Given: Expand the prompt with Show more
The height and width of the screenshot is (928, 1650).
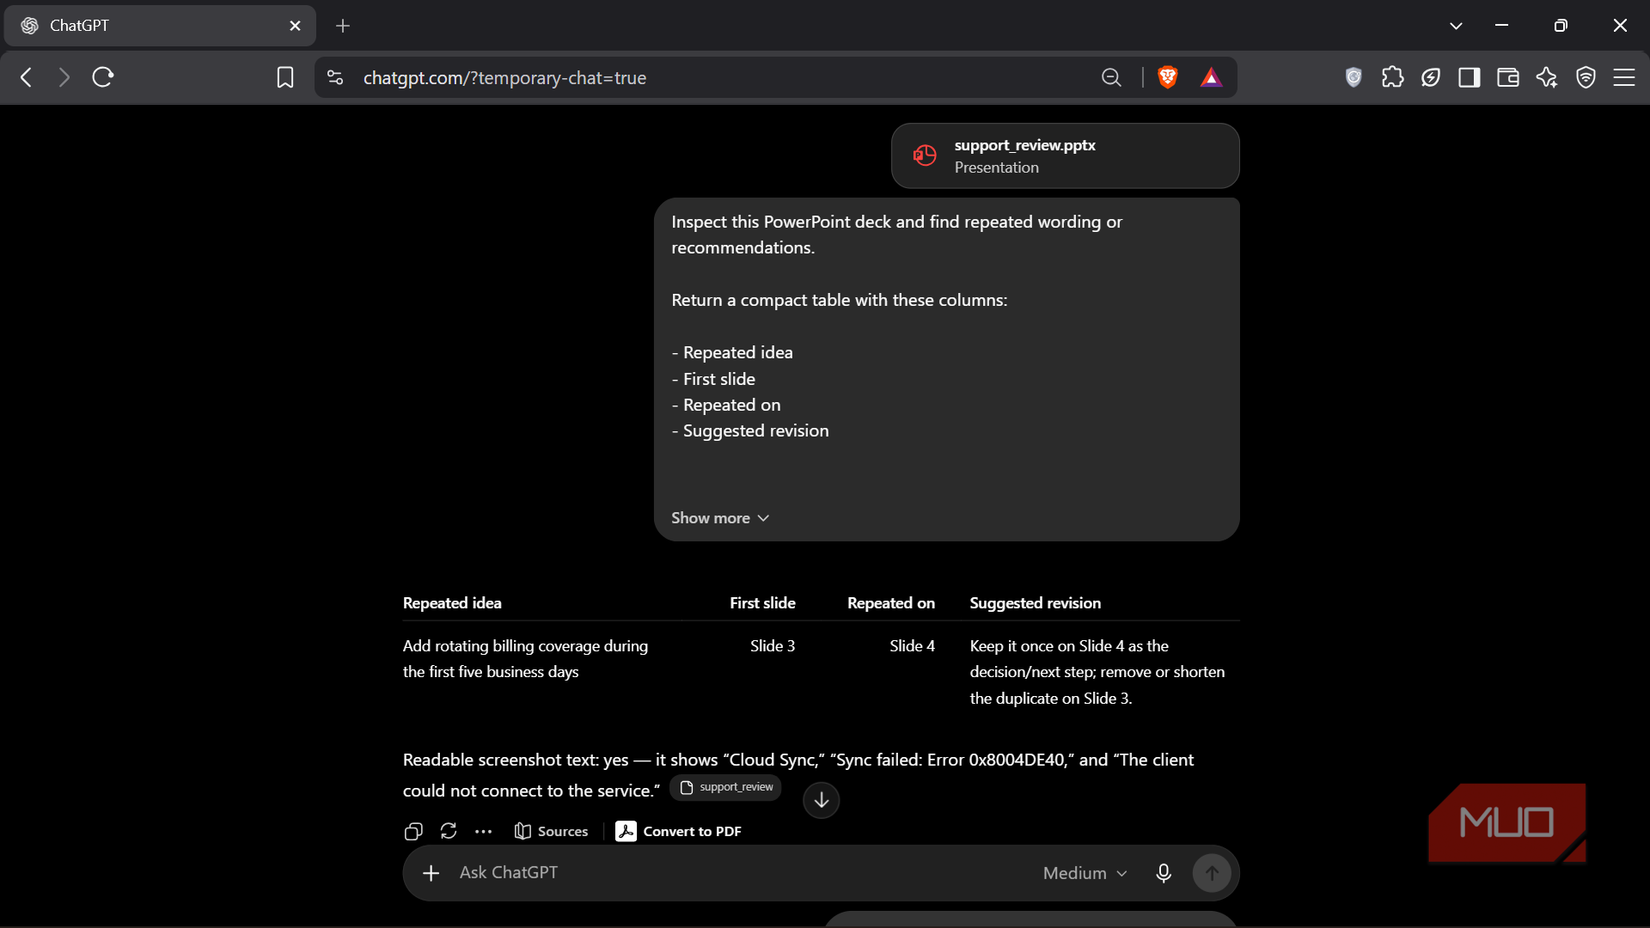Looking at the screenshot, I should [x=720, y=518].
